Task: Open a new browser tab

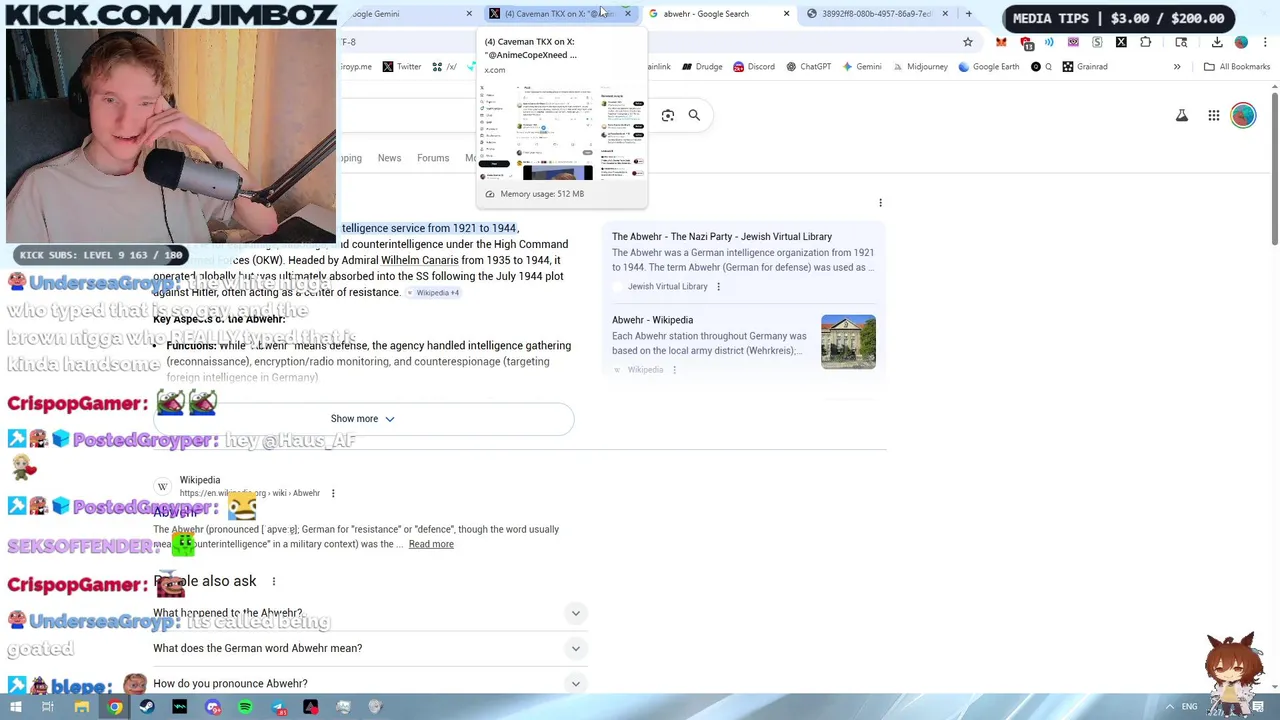Action: click(968, 14)
